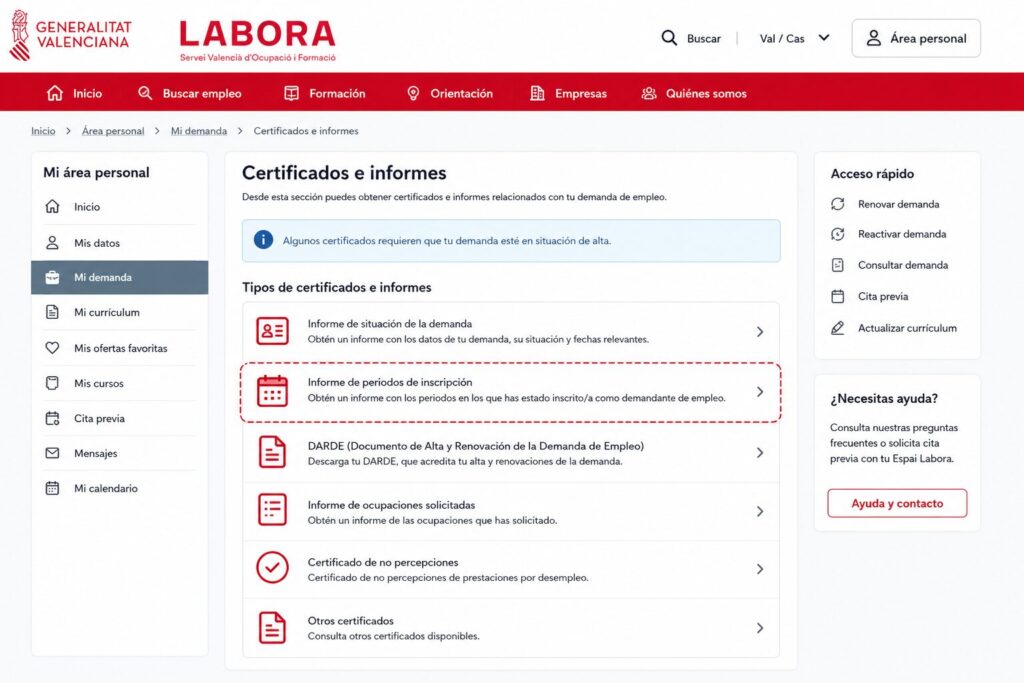Click the Mi calendario calendar icon

52,488
